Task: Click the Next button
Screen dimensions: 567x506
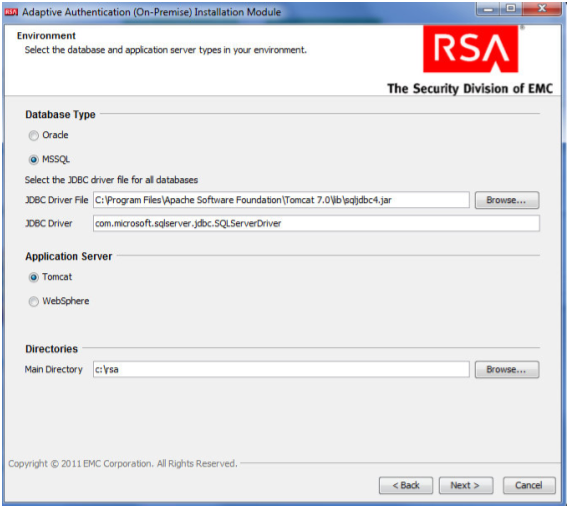Action: (x=465, y=485)
